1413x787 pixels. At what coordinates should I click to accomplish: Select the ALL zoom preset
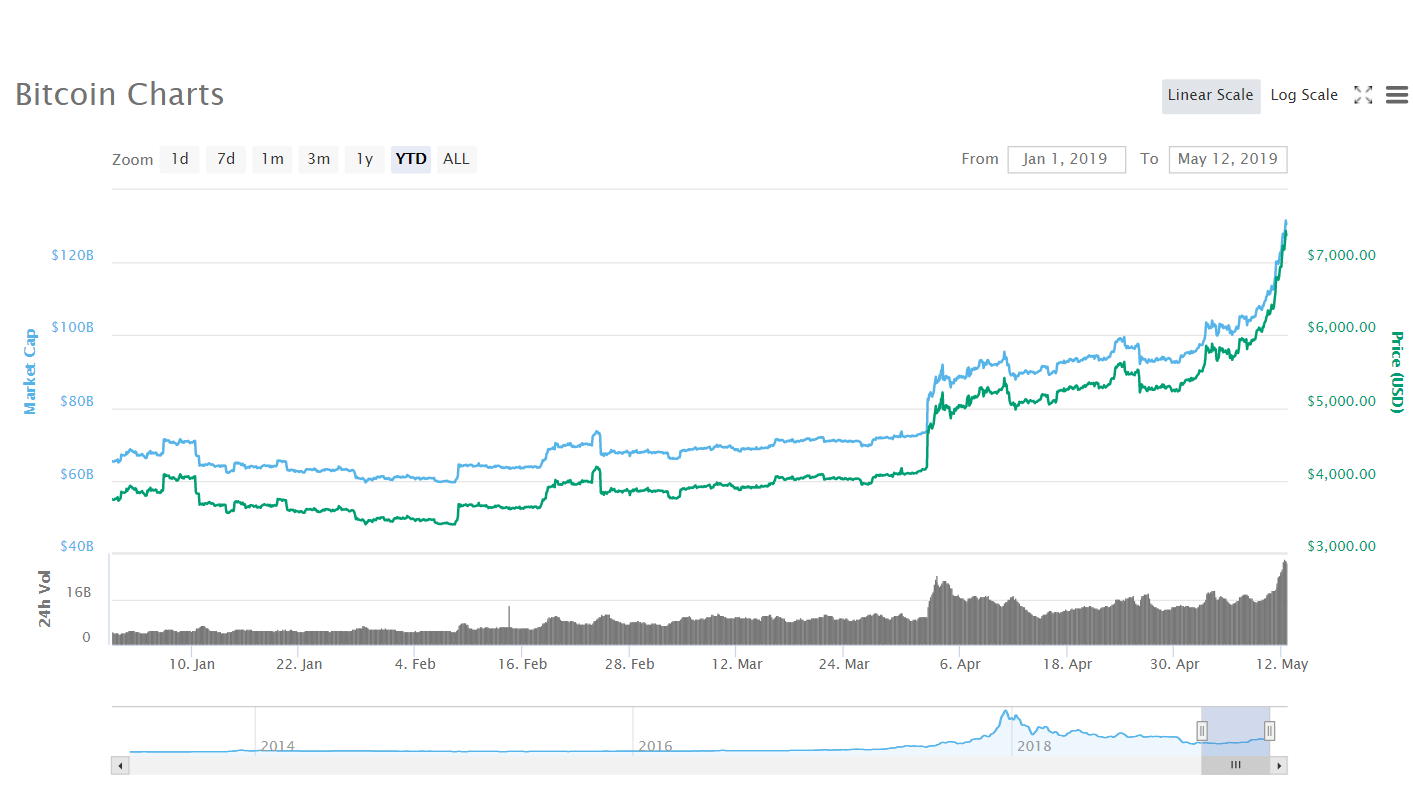[456, 158]
